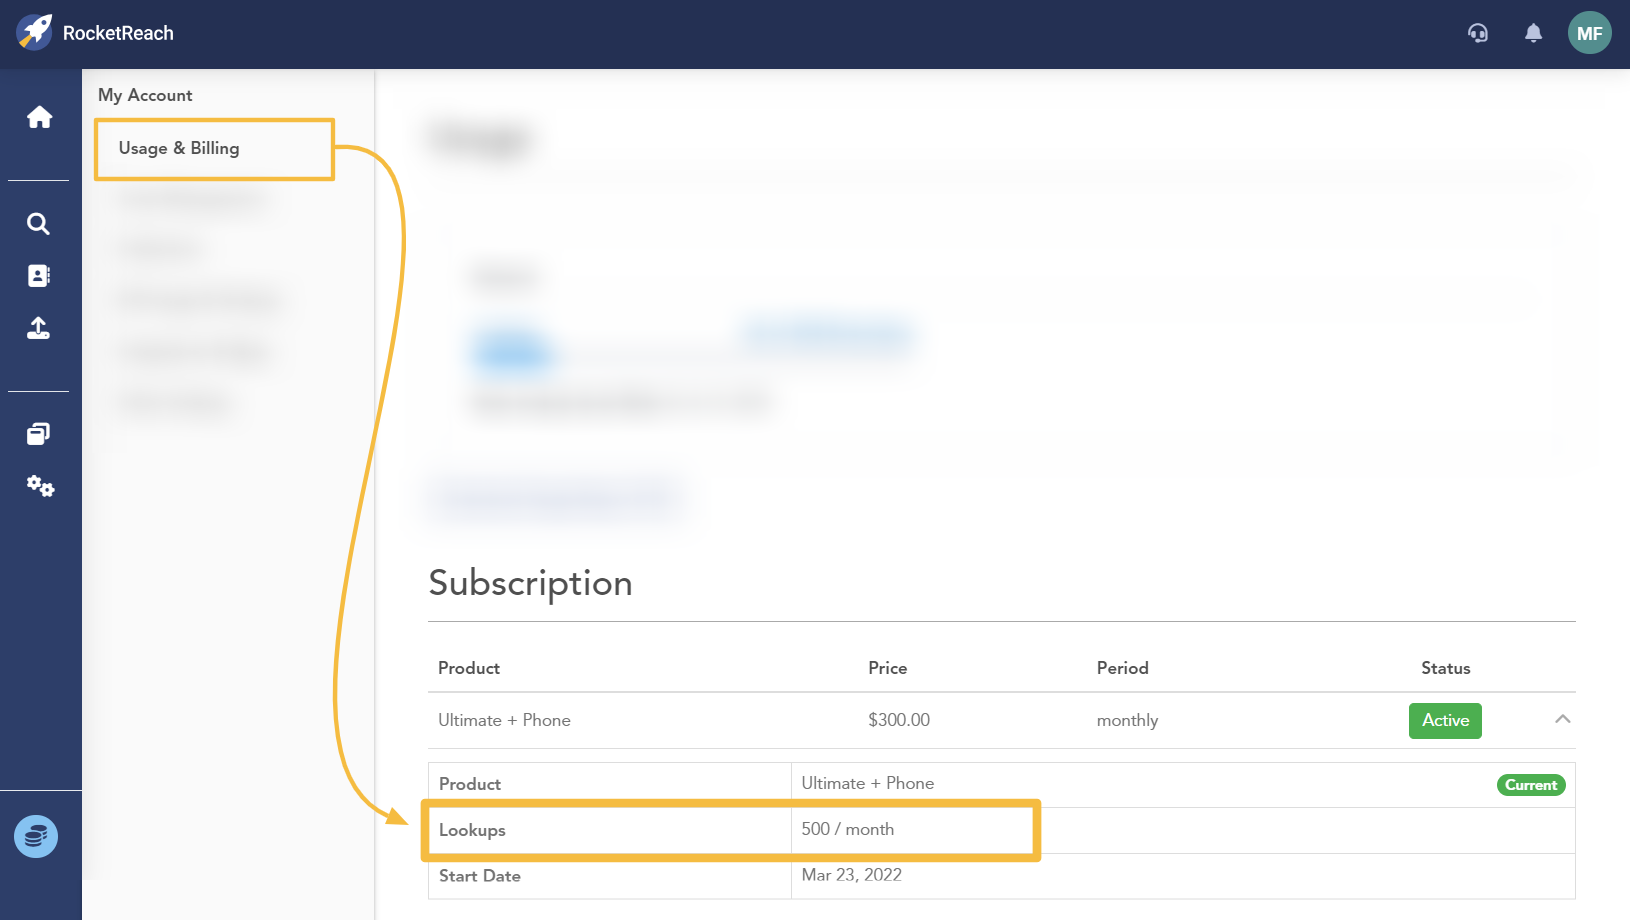Open the notifications bell
The image size is (1630, 920).
point(1533,33)
